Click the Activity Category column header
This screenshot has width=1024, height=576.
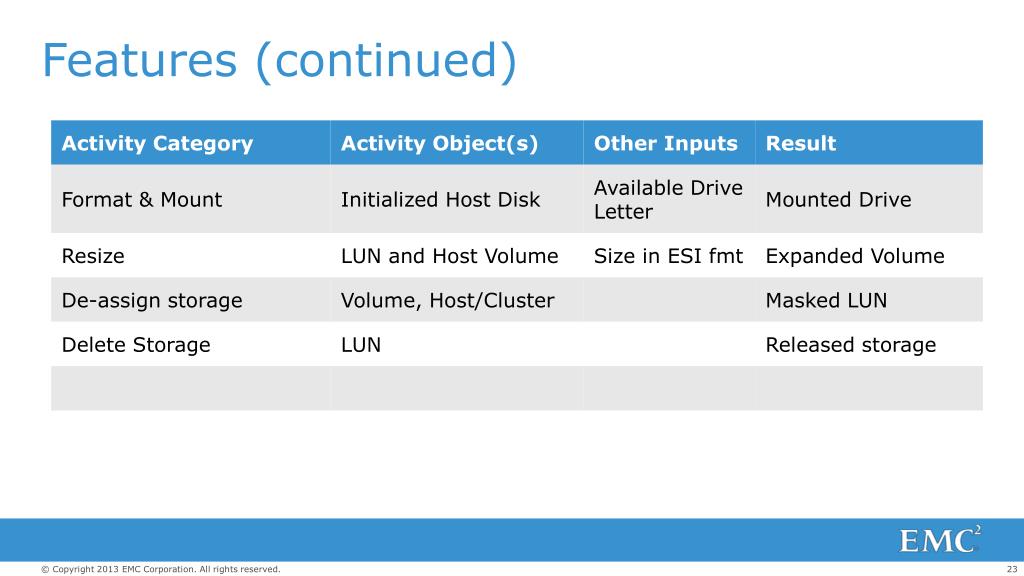tap(191, 142)
